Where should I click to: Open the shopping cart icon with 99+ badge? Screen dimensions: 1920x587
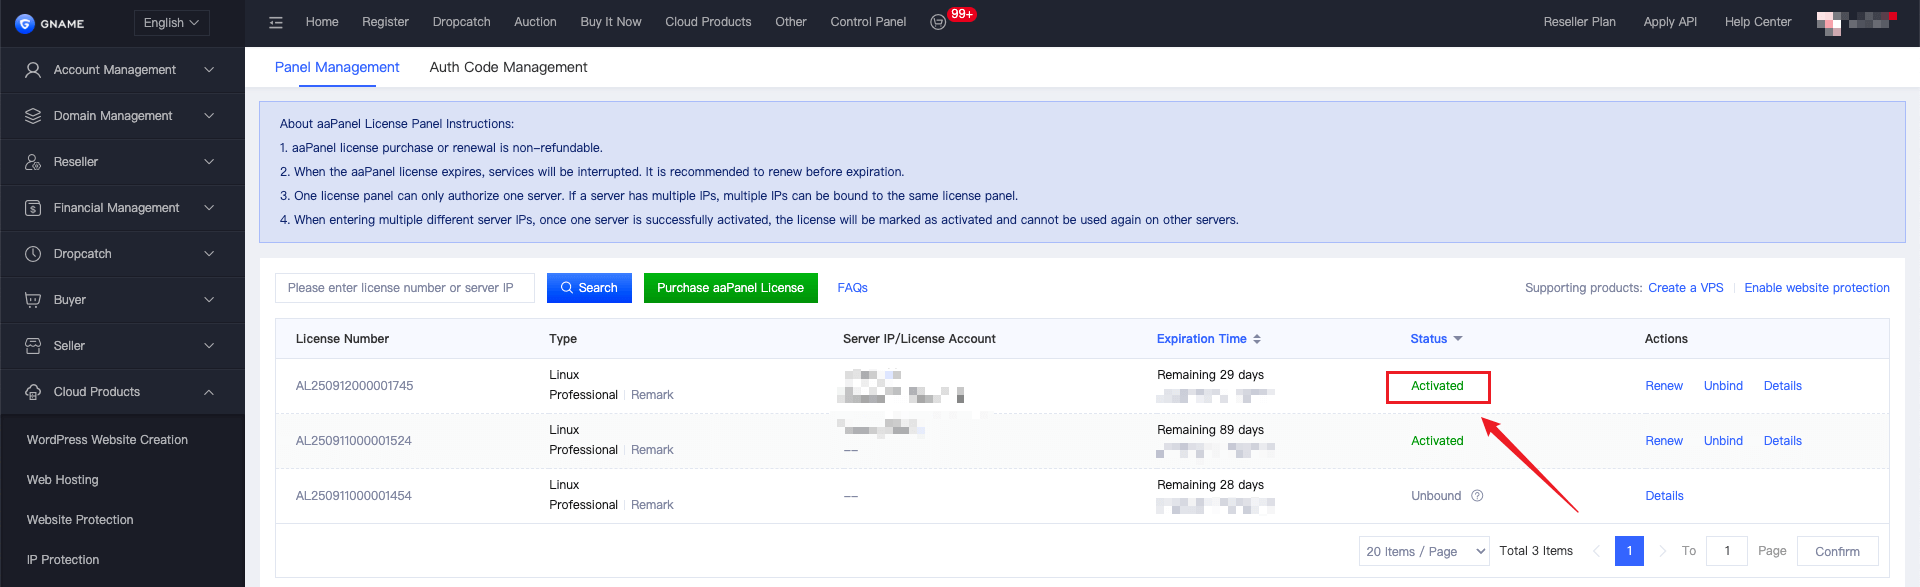[x=938, y=22]
